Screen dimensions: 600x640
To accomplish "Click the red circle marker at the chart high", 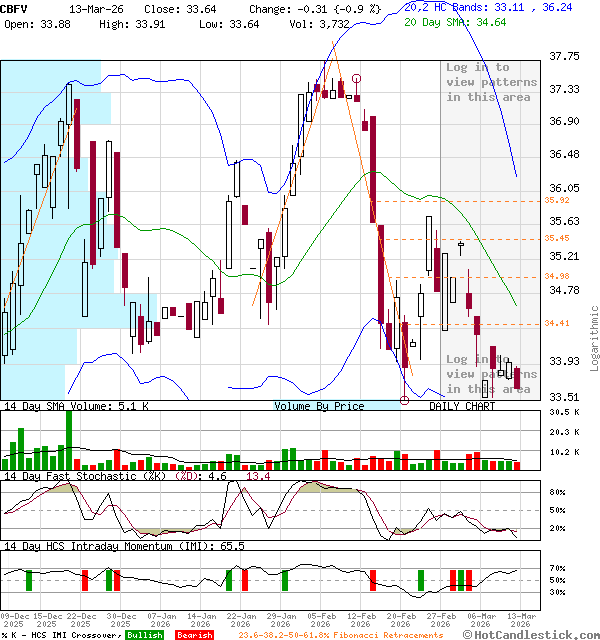I will point(356,78).
